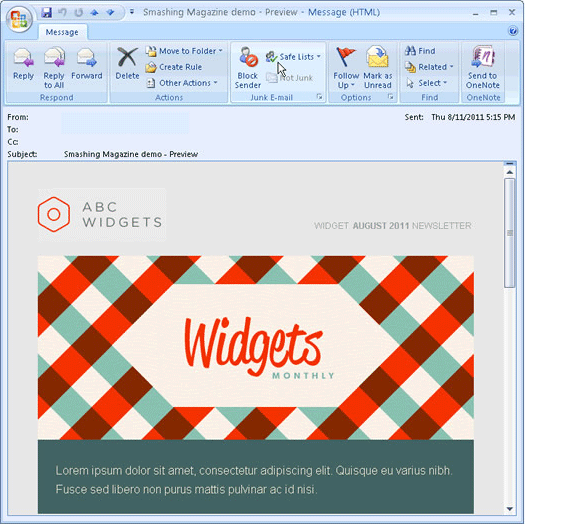Click the Sent date Thu 8/11/2011
574x524 pixels.
[473, 117]
